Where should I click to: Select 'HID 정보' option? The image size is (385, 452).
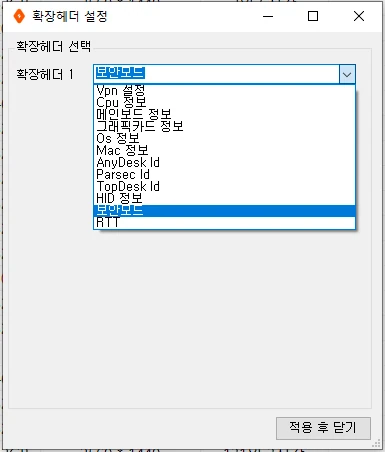[224, 198]
